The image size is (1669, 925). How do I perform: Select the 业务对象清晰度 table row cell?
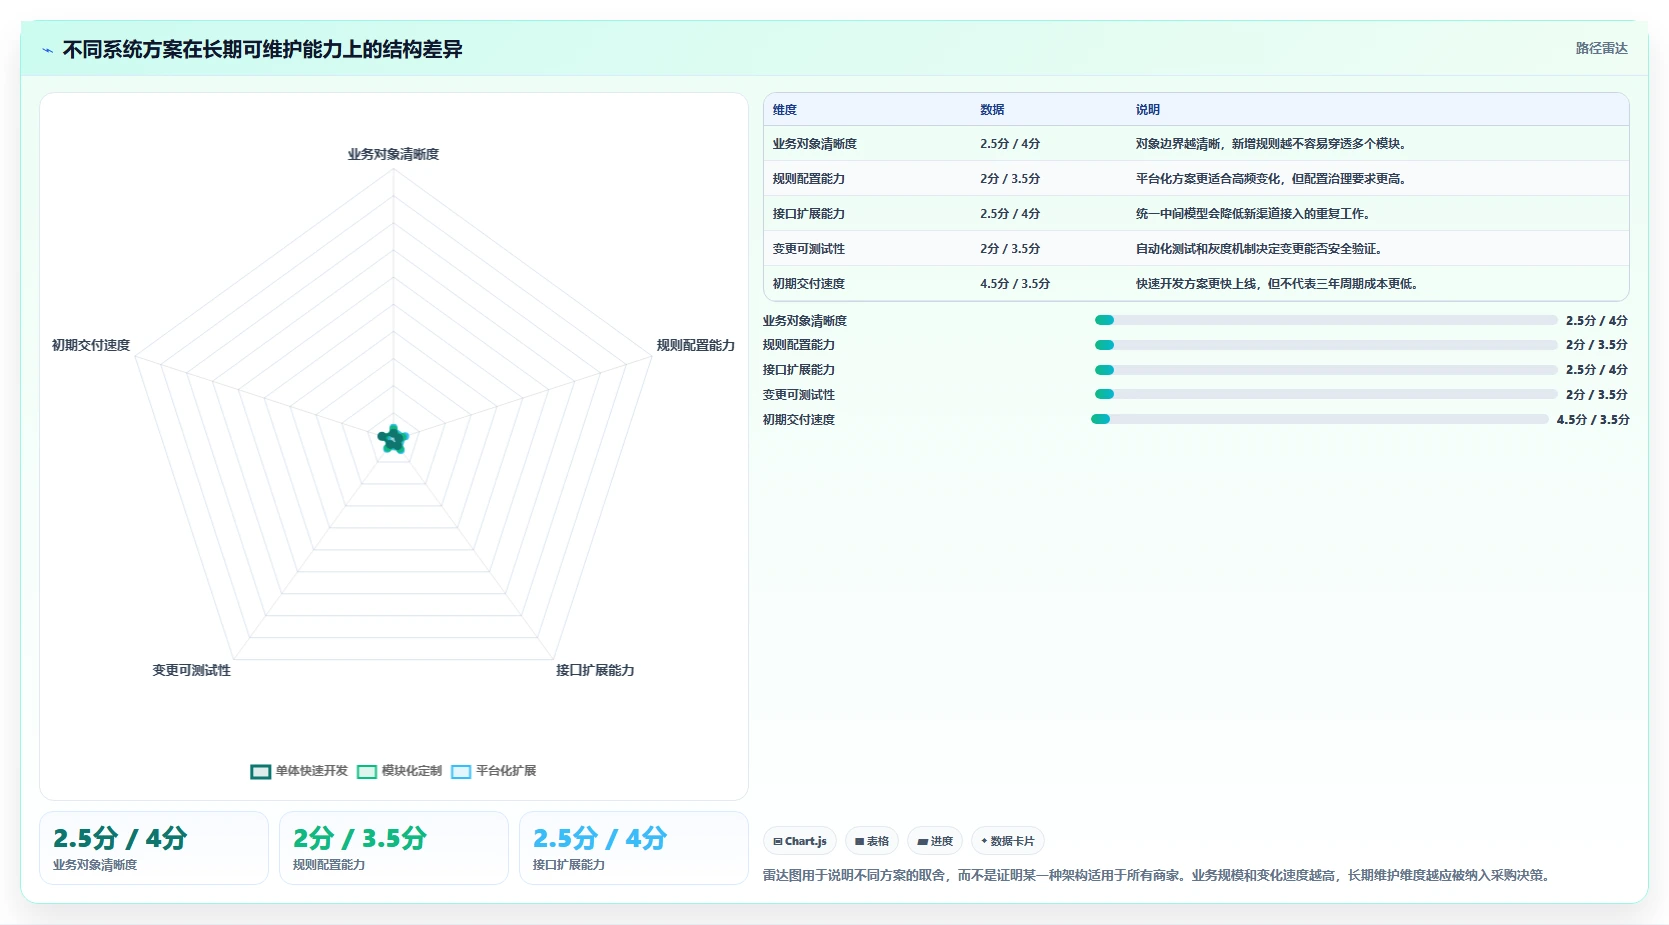point(814,144)
